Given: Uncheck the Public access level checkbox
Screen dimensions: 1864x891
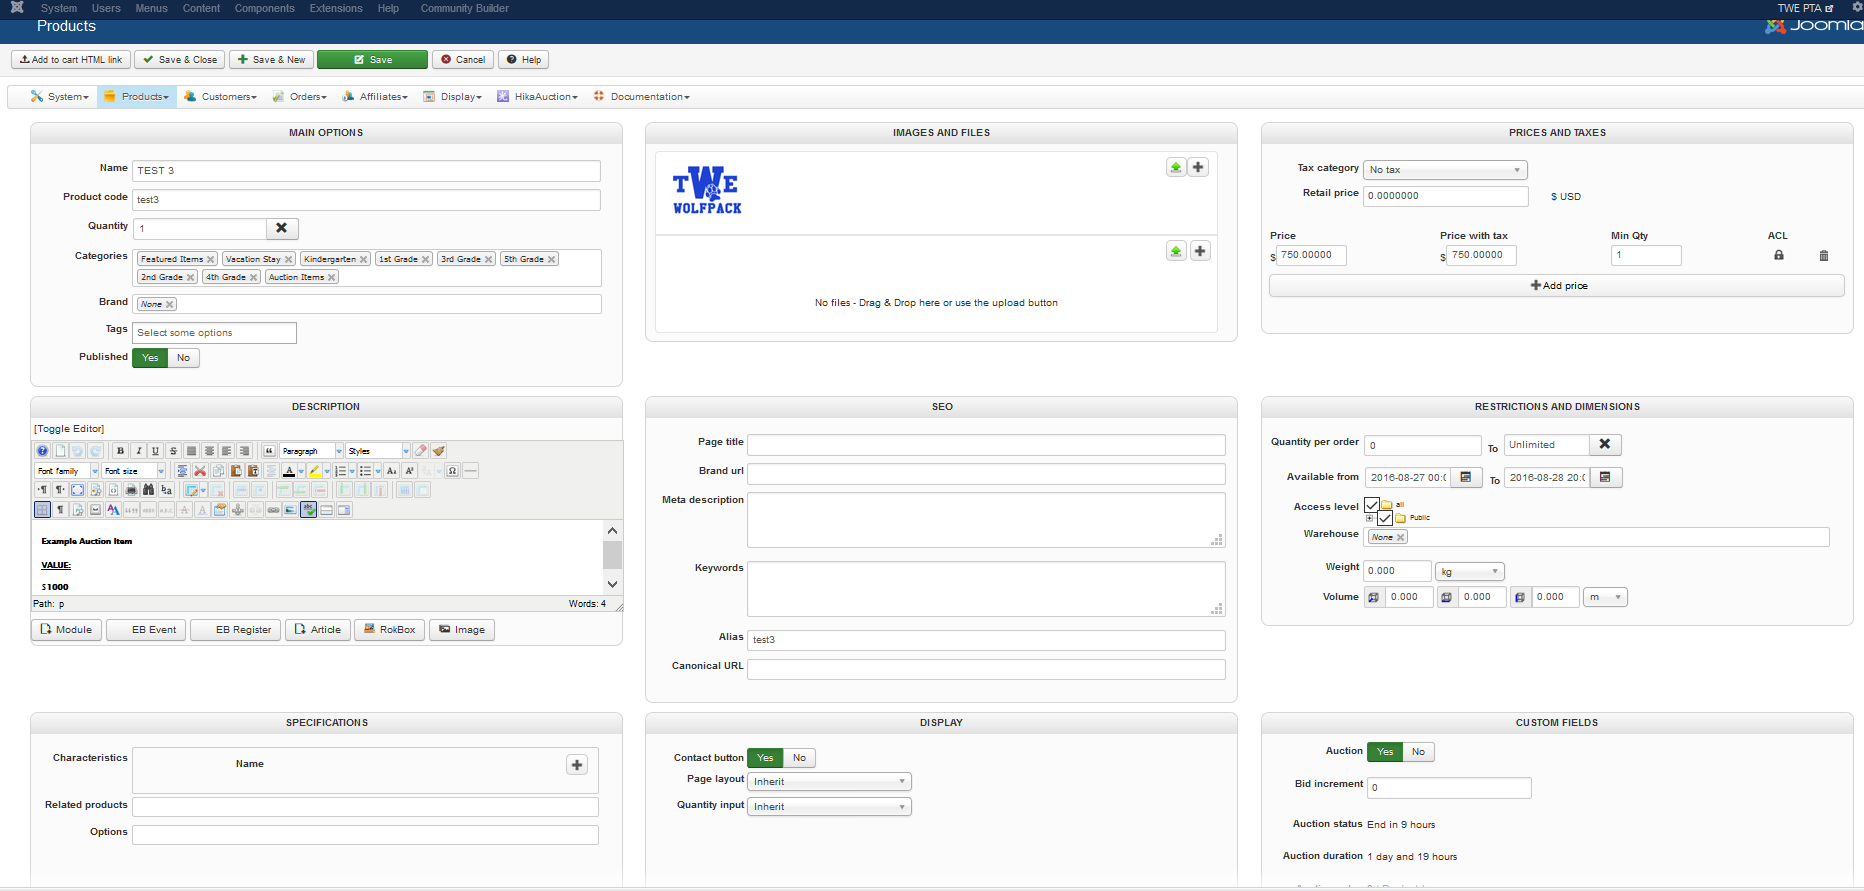Looking at the screenshot, I should tap(1385, 518).
